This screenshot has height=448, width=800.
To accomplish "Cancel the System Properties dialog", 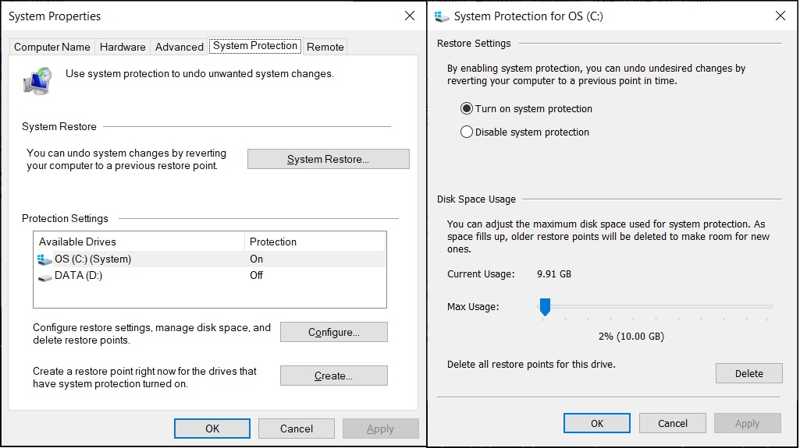I will pyautogui.click(x=296, y=429).
